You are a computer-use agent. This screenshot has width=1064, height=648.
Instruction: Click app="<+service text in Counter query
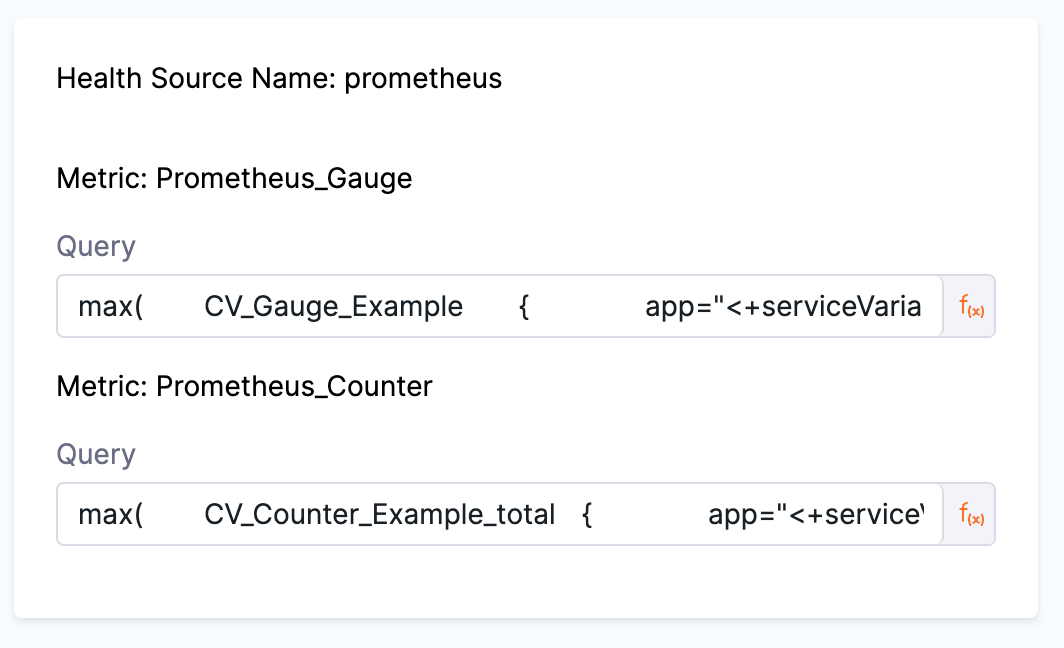pyautogui.click(x=815, y=515)
